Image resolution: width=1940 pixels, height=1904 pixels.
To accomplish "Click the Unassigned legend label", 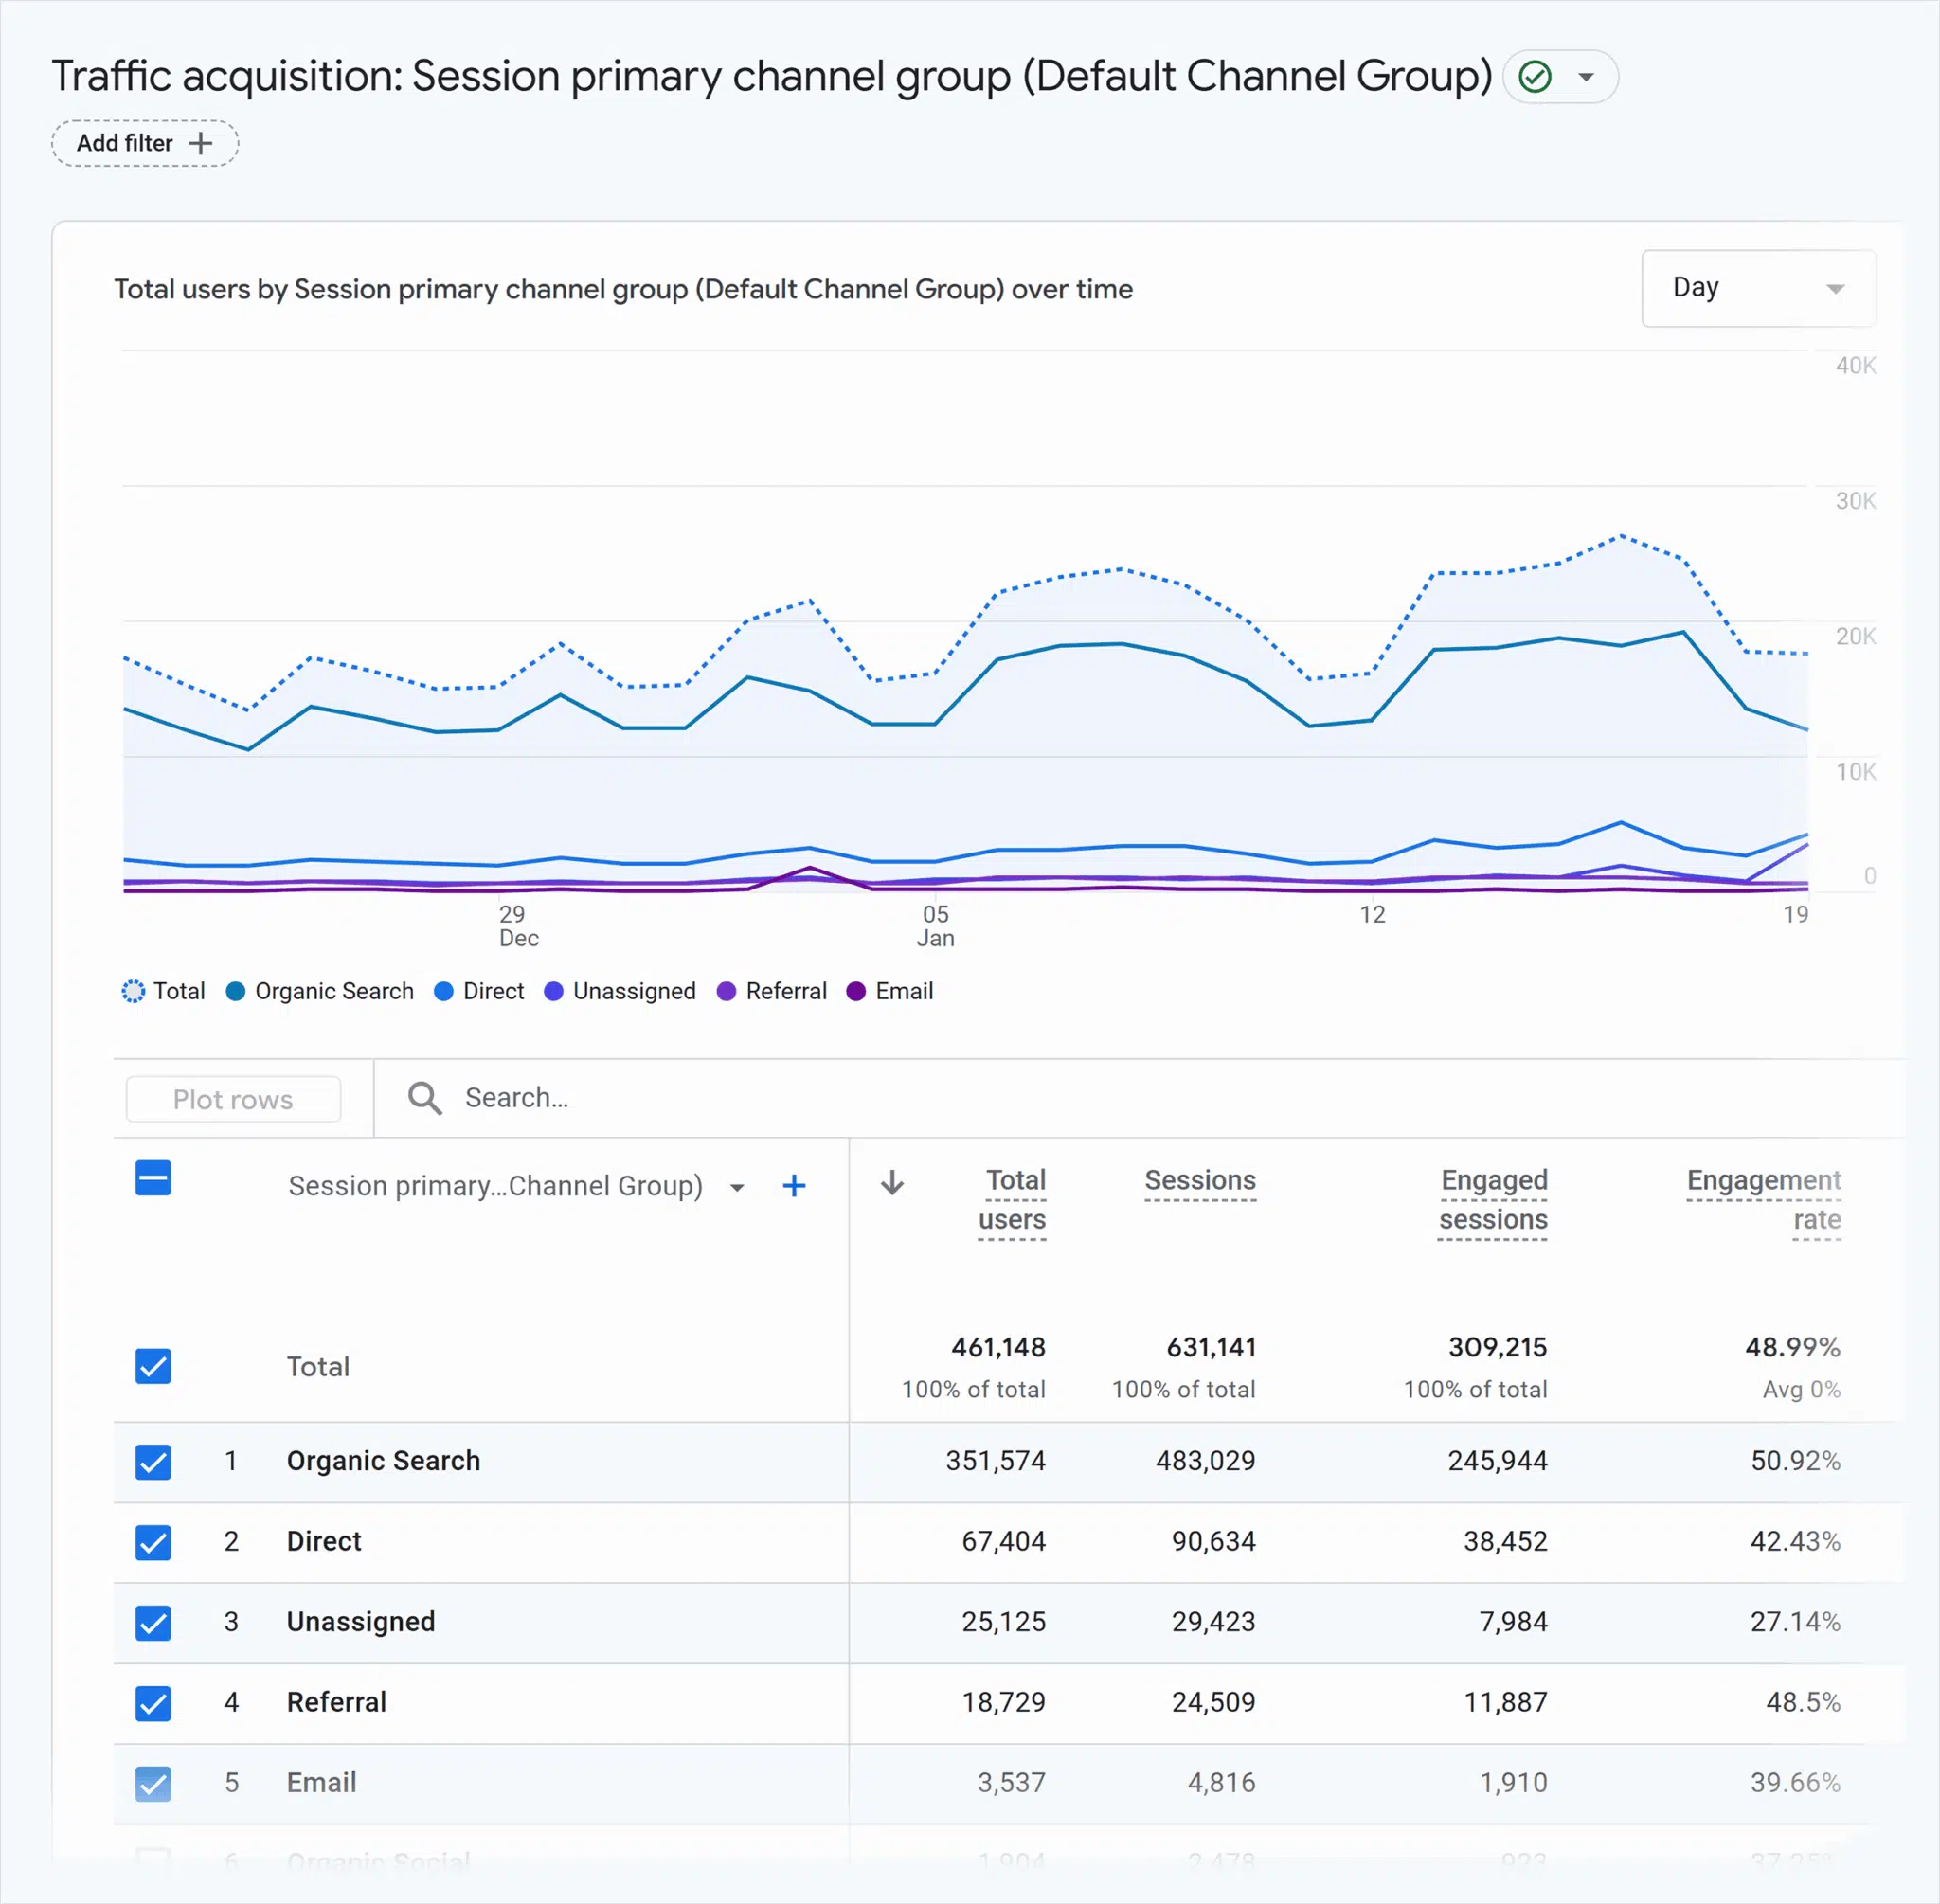I will (x=634, y=991).
